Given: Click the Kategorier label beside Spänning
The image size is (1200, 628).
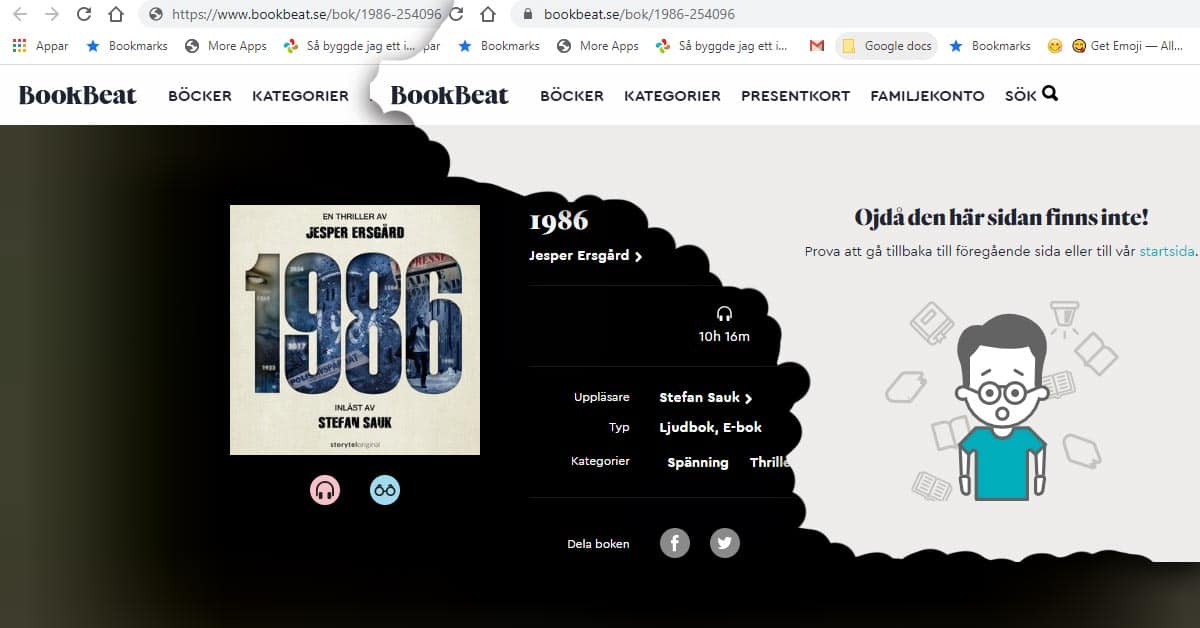Looking at the screenshot, I should click(600, 461).
